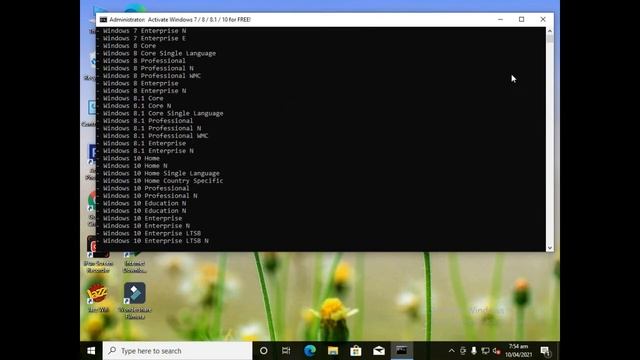Maximize the Administrator command window
The height and width of the screenshot is (360, 640).
(522, 20)
